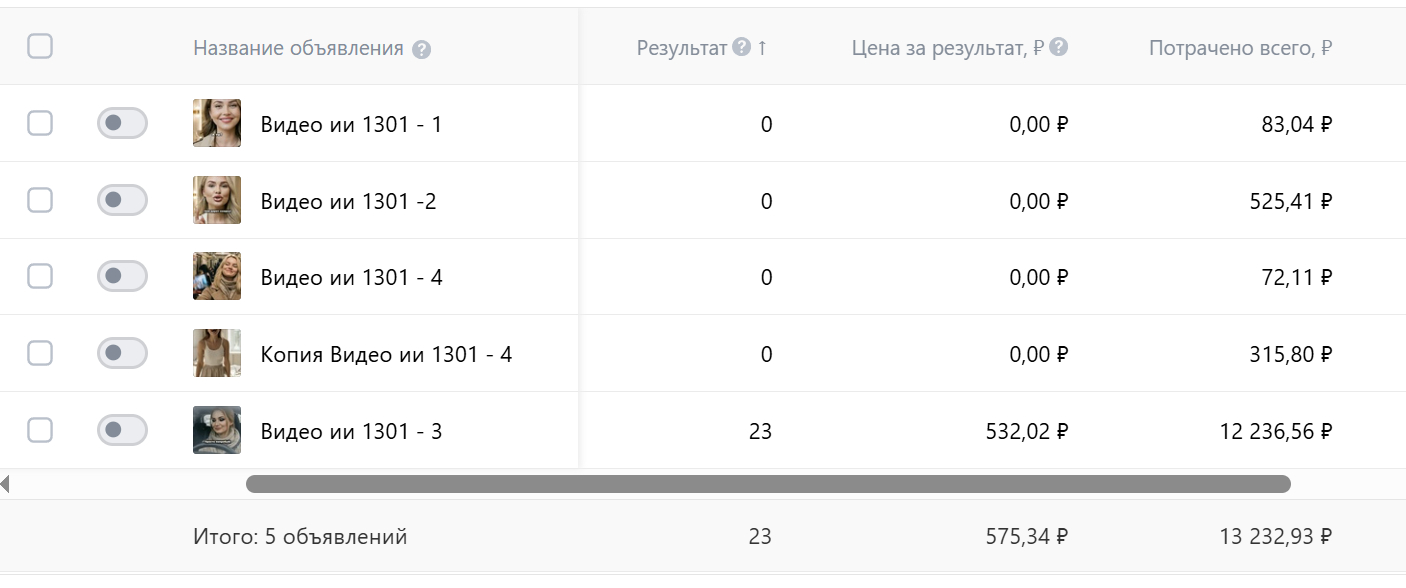The image size is (1406, 588).
Task: Sort by Название объявления column header
Action: point(298,48)
